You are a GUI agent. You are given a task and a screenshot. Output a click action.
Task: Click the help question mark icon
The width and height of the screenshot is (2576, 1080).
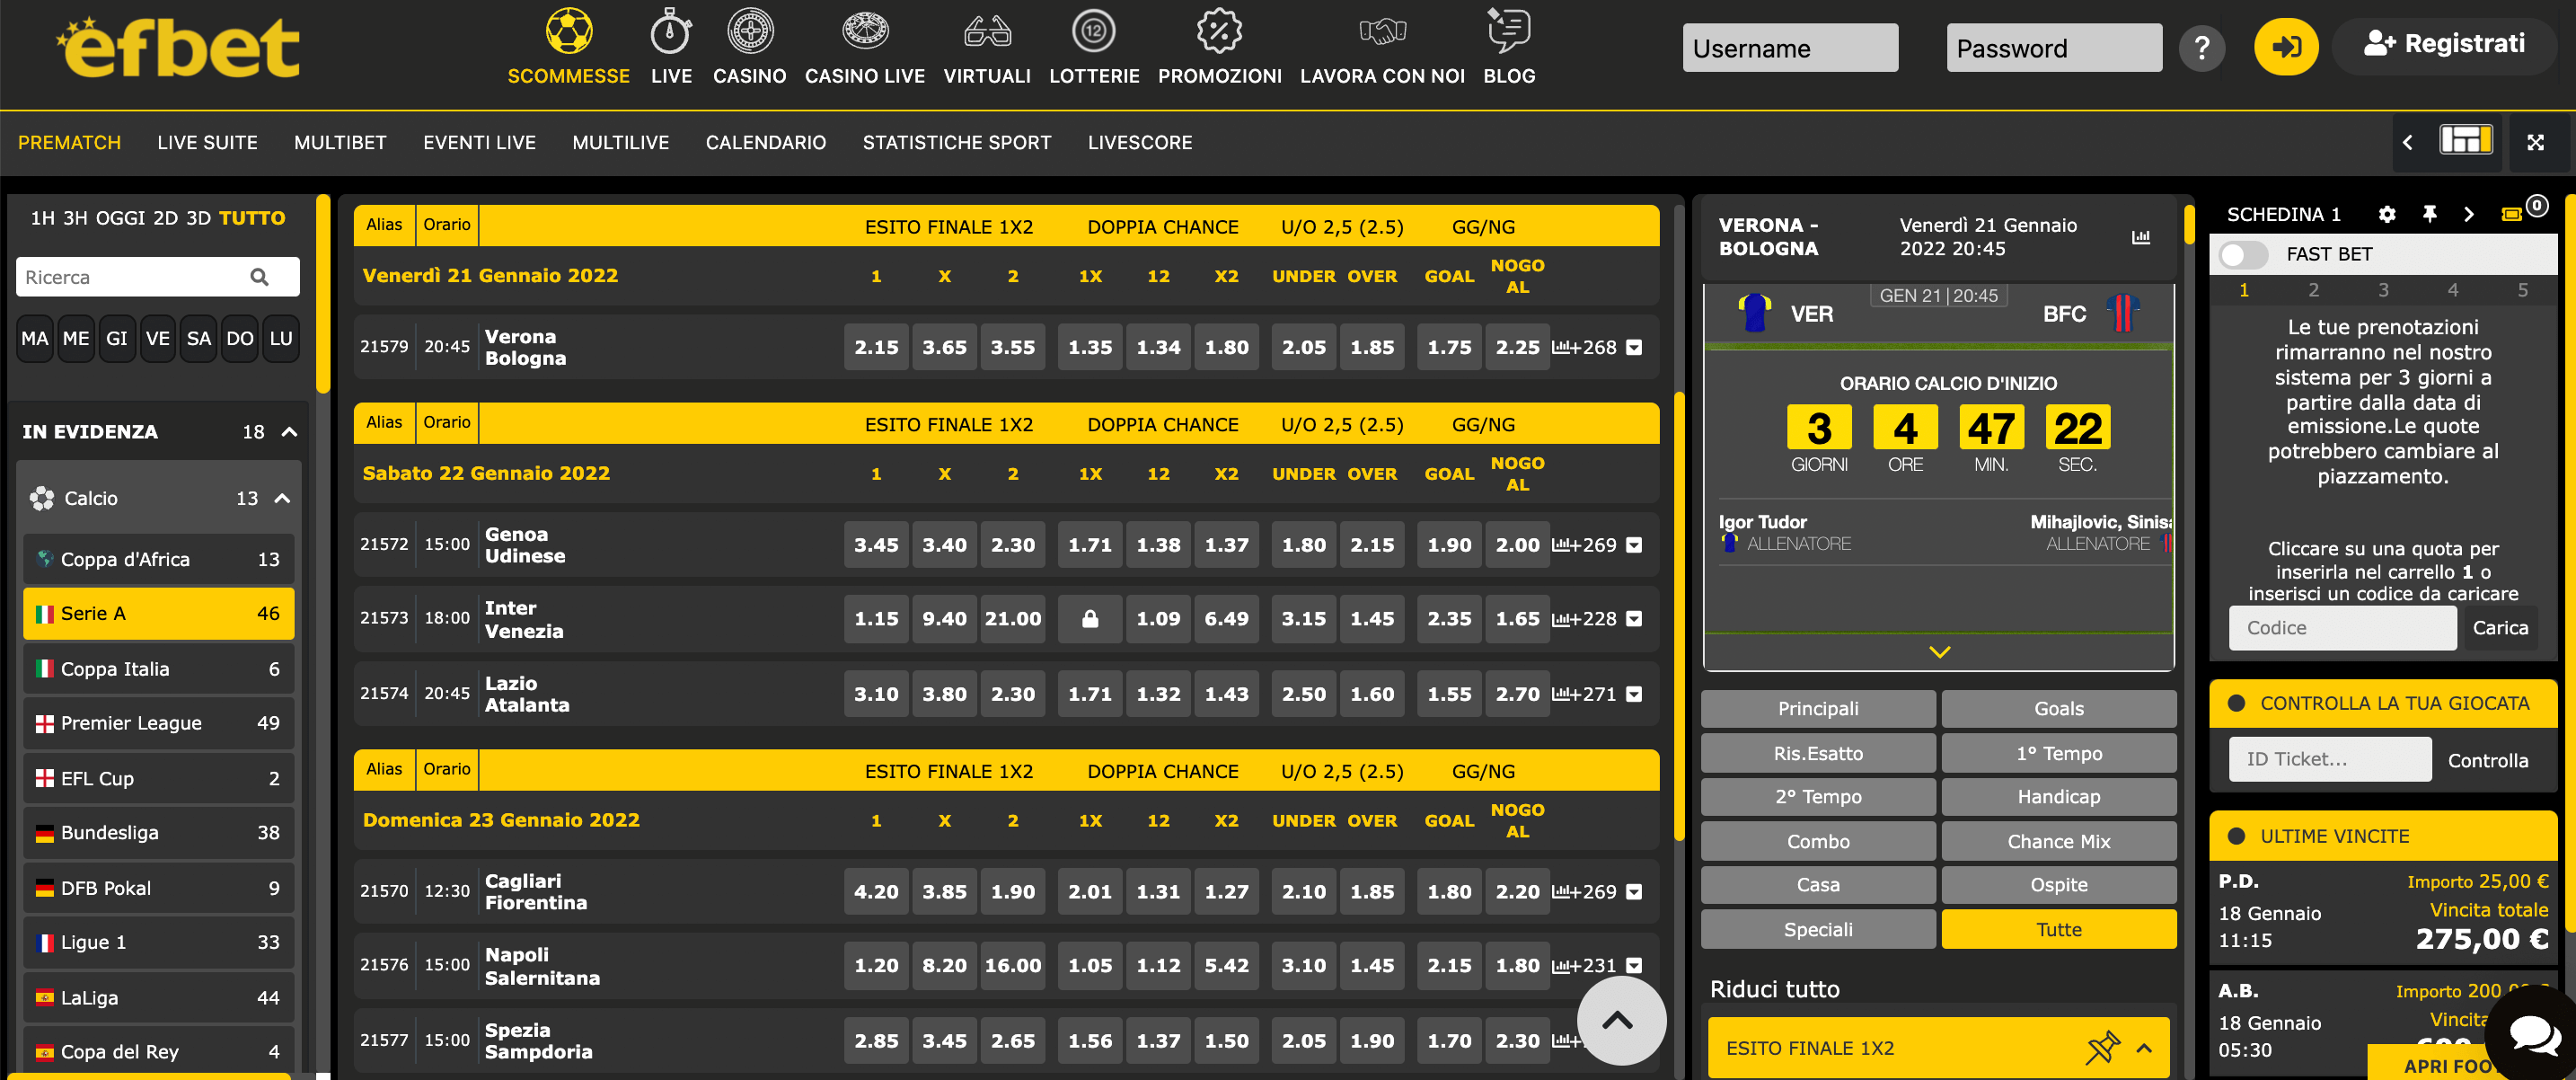2201,47
